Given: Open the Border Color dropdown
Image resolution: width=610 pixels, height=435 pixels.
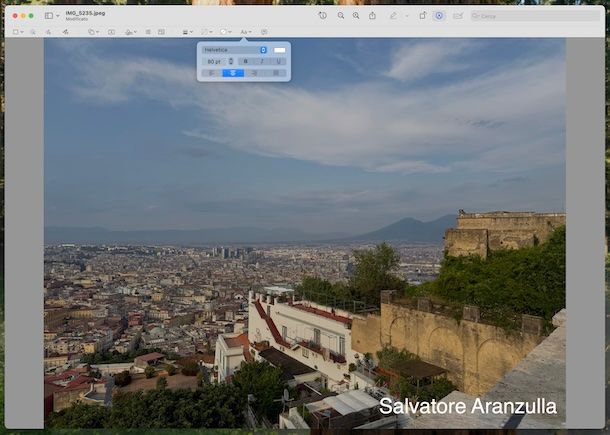Looking at the screenshot, I should 206,32.
